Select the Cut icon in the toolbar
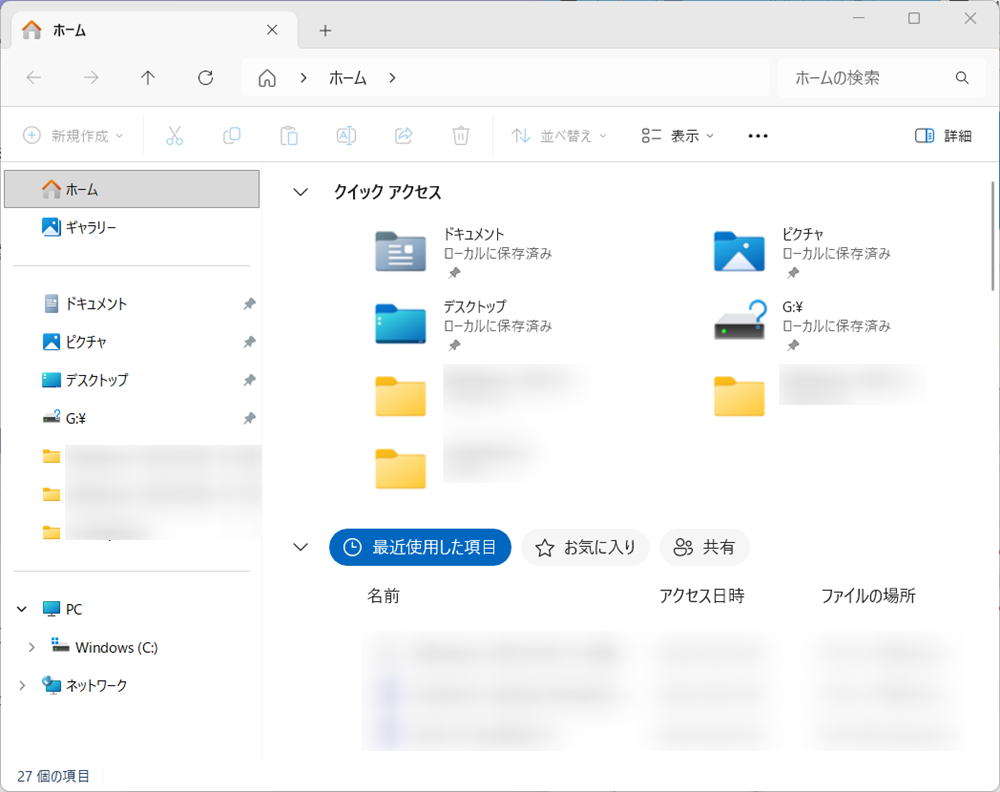This screenshot has width=1000, height=792. (x=174, y=135)
